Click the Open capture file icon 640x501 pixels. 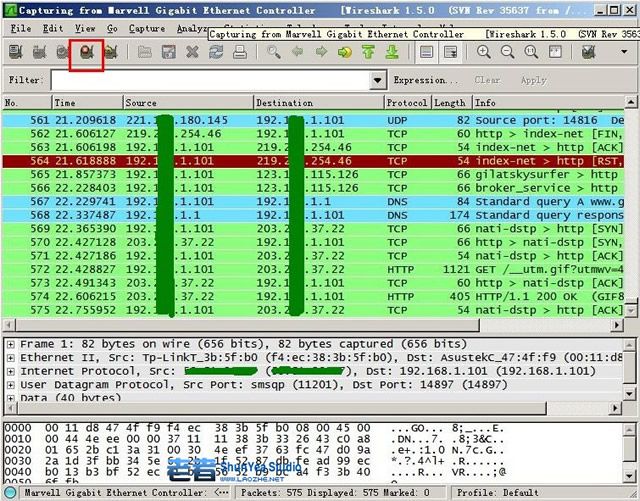pos(144,52)
